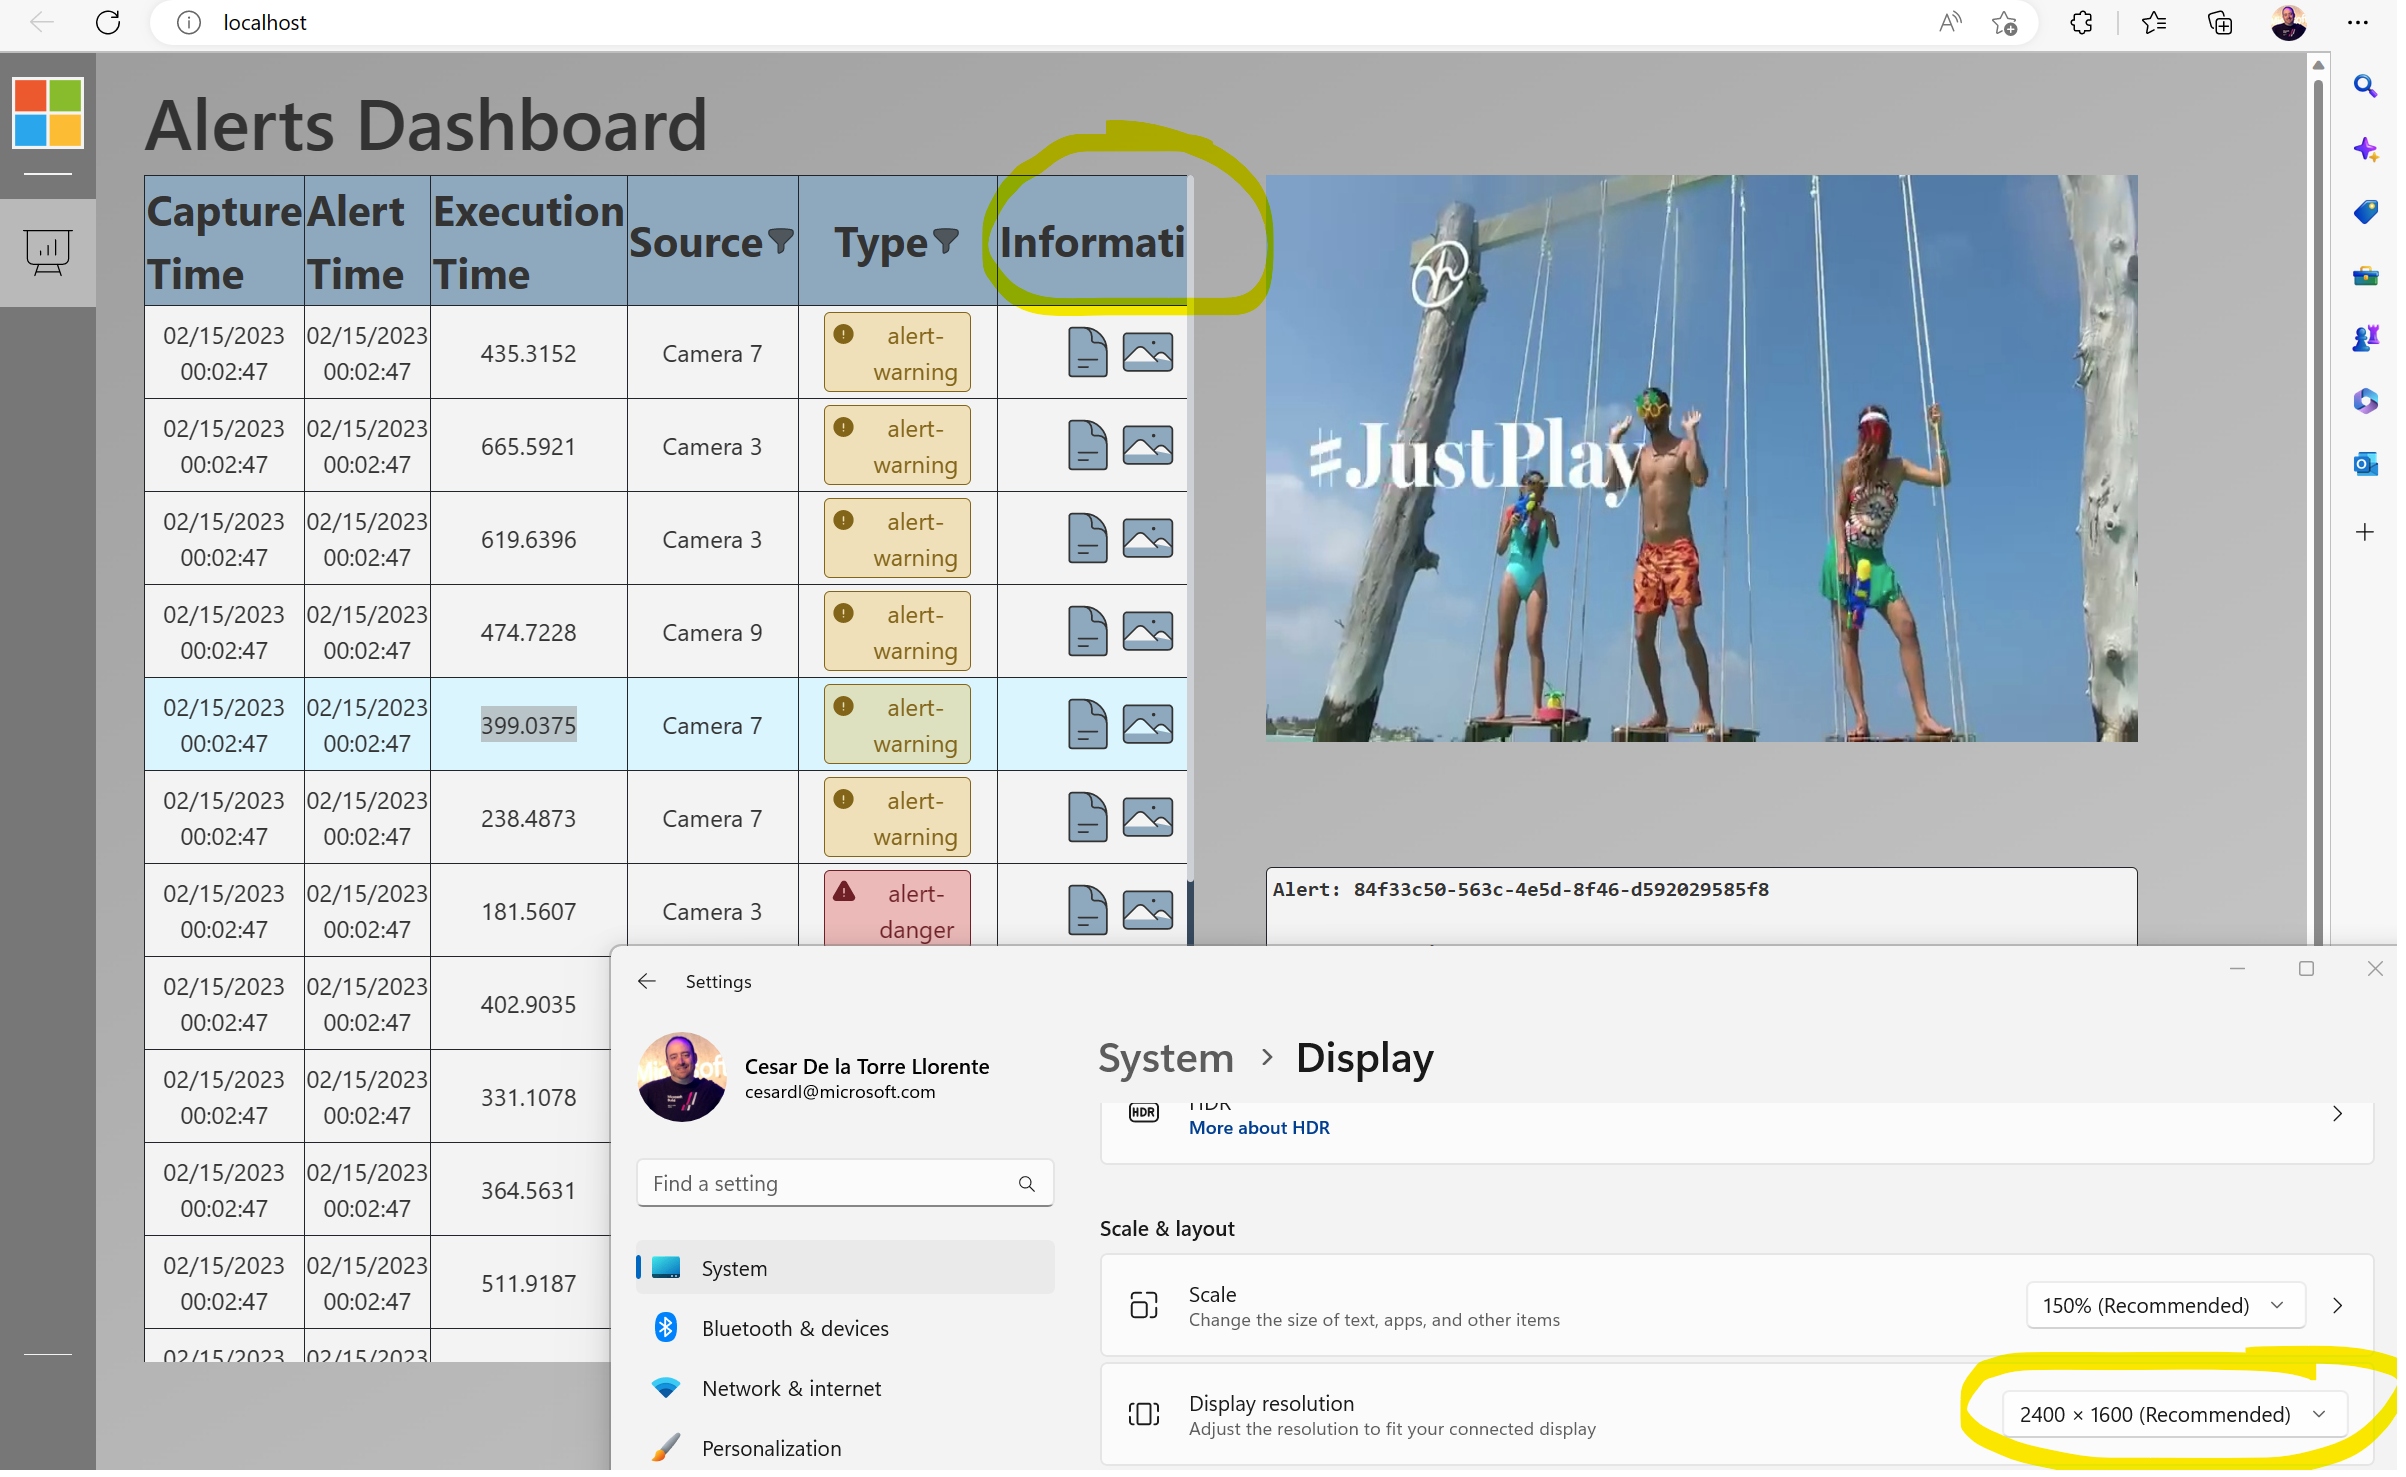The width and height of the screenshot is (2406, 1477).
Task: Click image icon in alert-danger row
Action: tap(1147, 911)
